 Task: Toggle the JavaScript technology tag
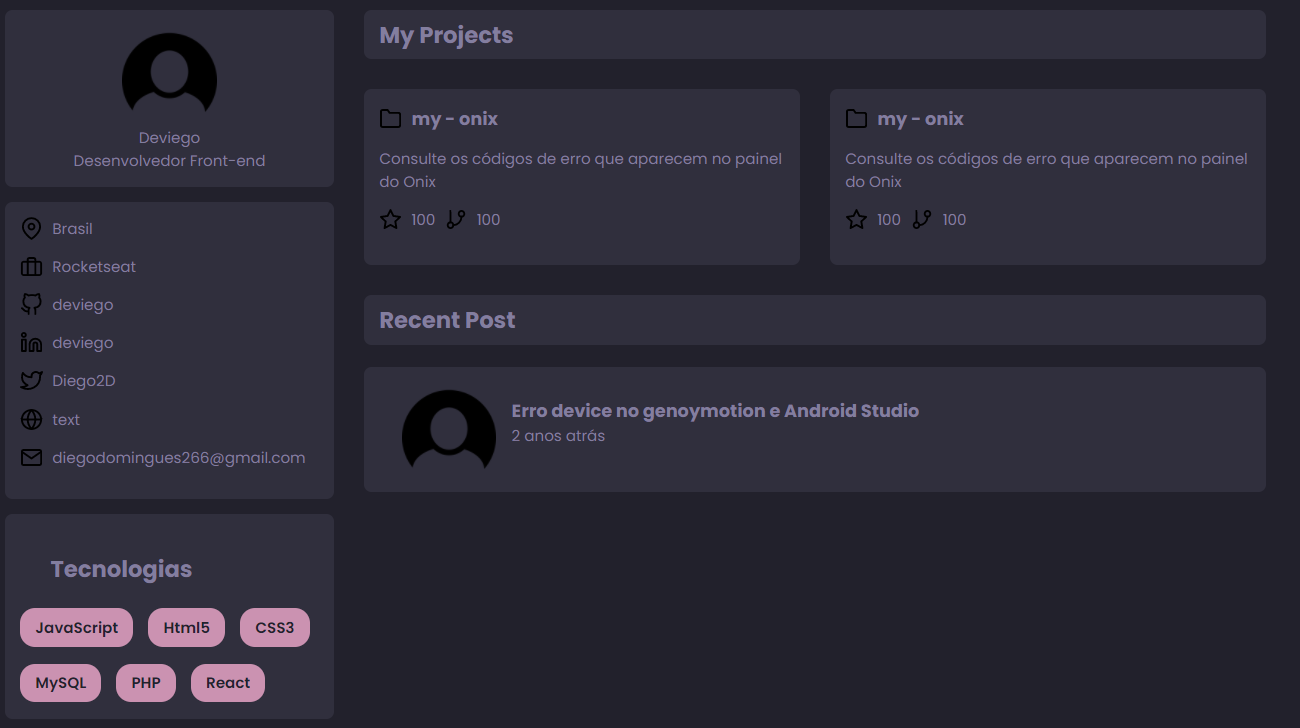76,627
